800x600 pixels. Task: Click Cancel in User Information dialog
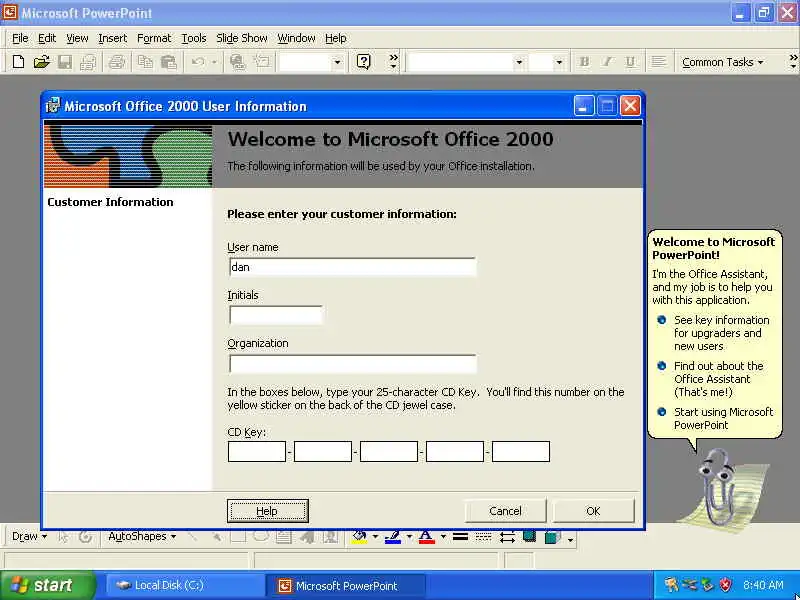point(505,511)
